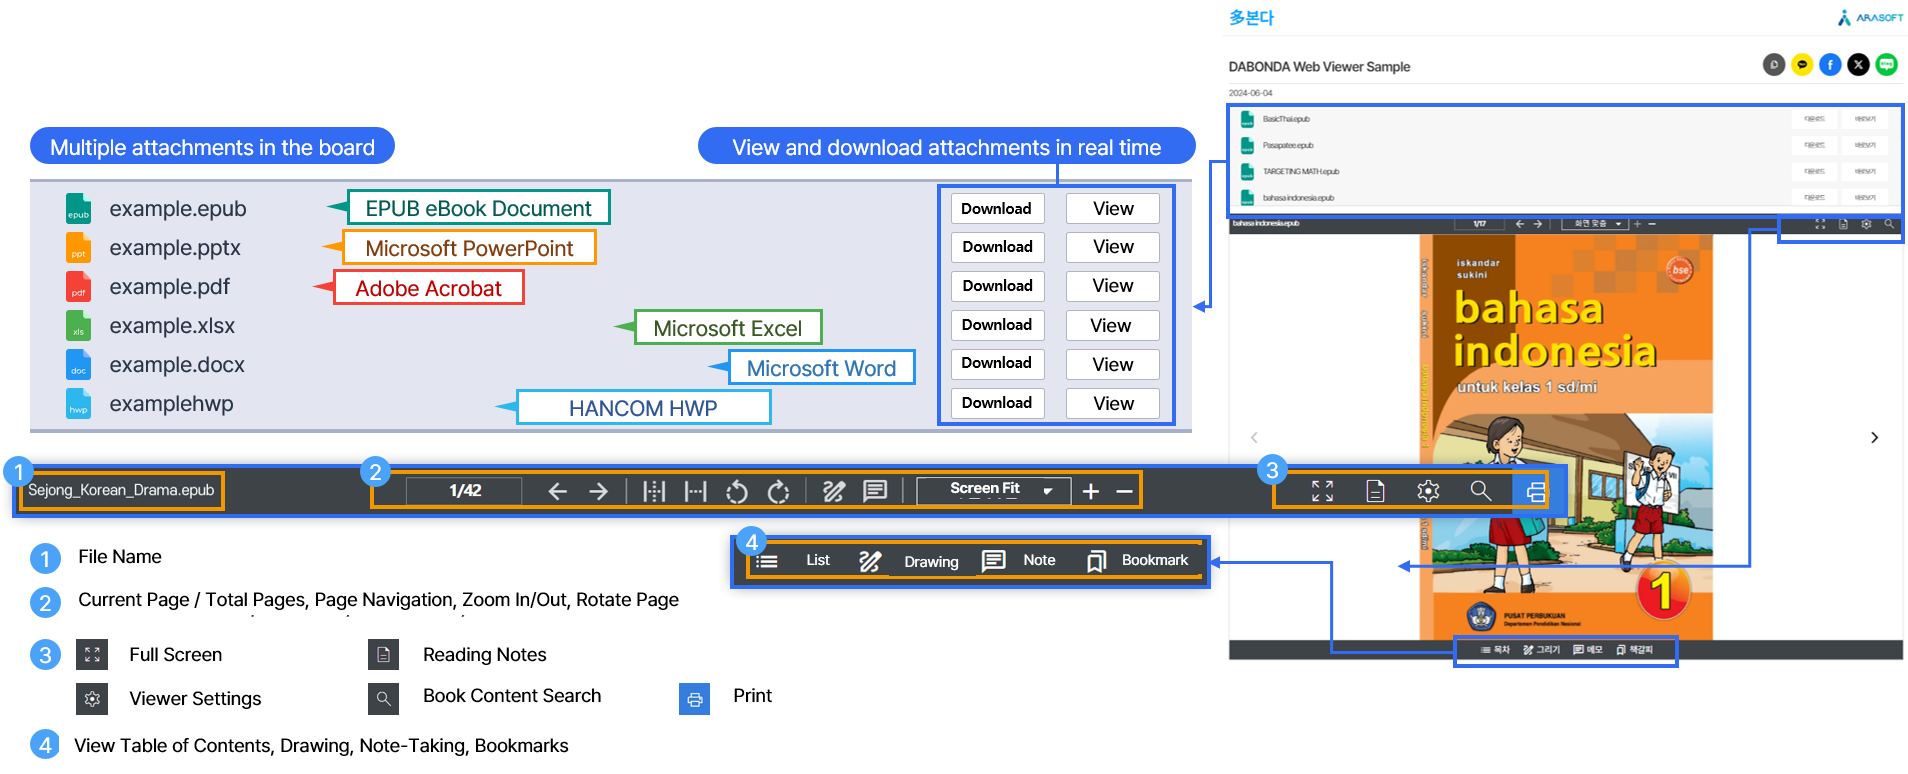Select the Bookmark tab in bottom toolbar
The height and width of the screenshot is (774, 1908).
pos(1138,561)
